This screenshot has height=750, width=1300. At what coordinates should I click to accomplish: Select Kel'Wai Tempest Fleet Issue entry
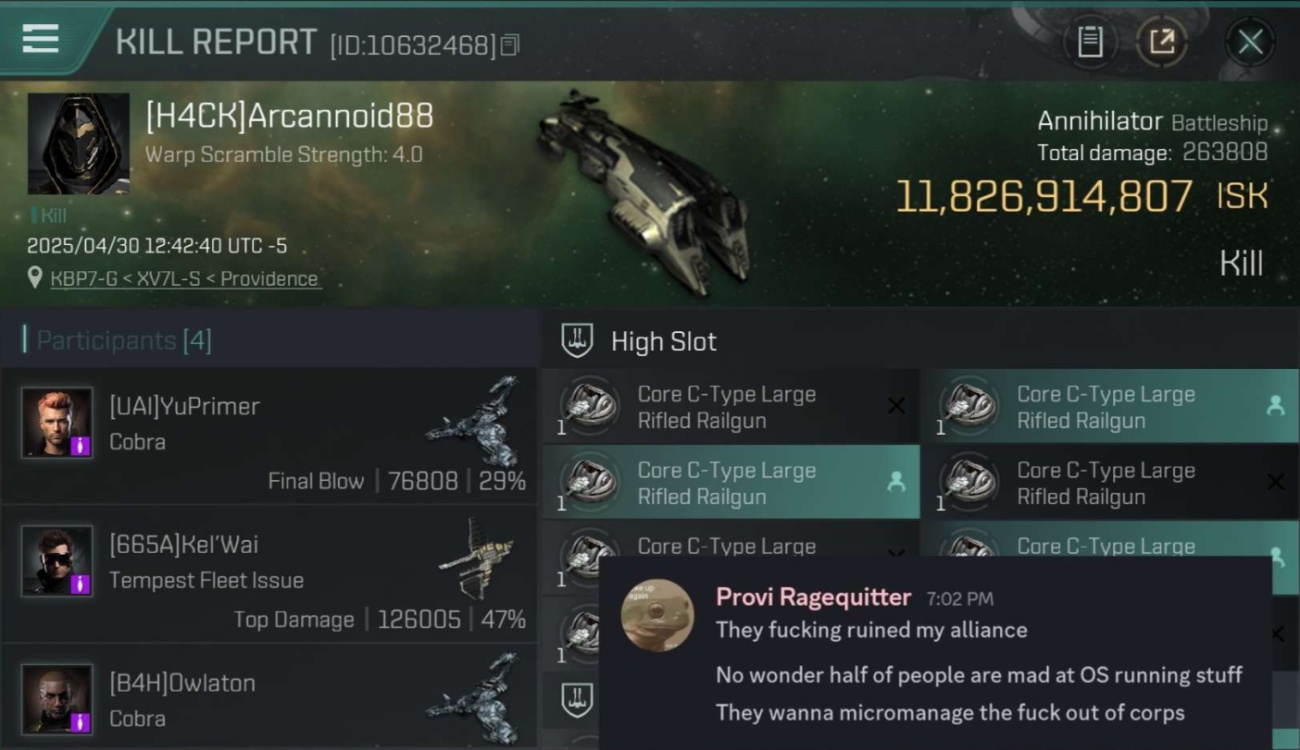coord(270,574)
